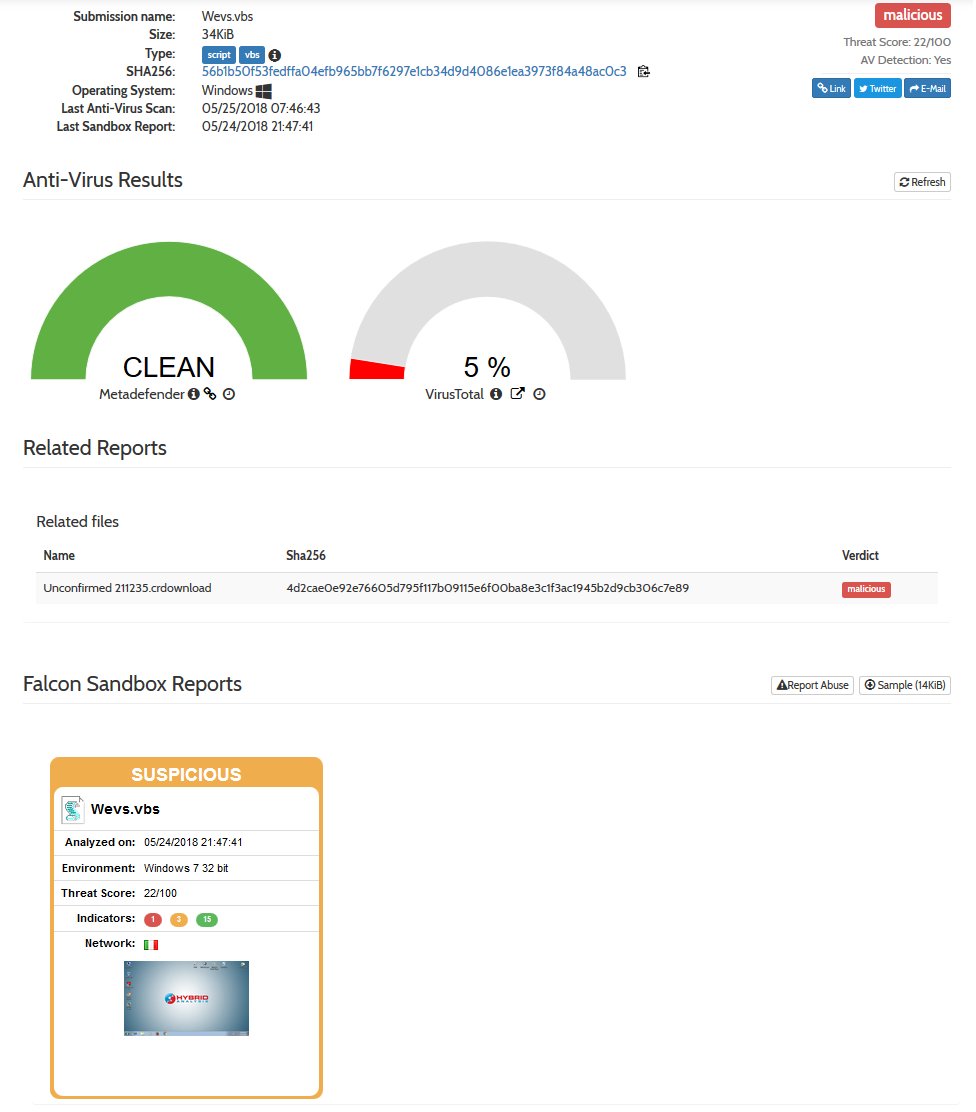This screenshot has width=976, height=1112.
Task: Click the Wevs.vbs script file icon
Action: tap(72, 810)
